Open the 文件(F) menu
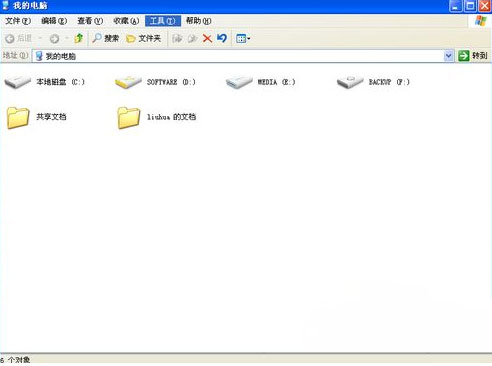 point(18,21)
